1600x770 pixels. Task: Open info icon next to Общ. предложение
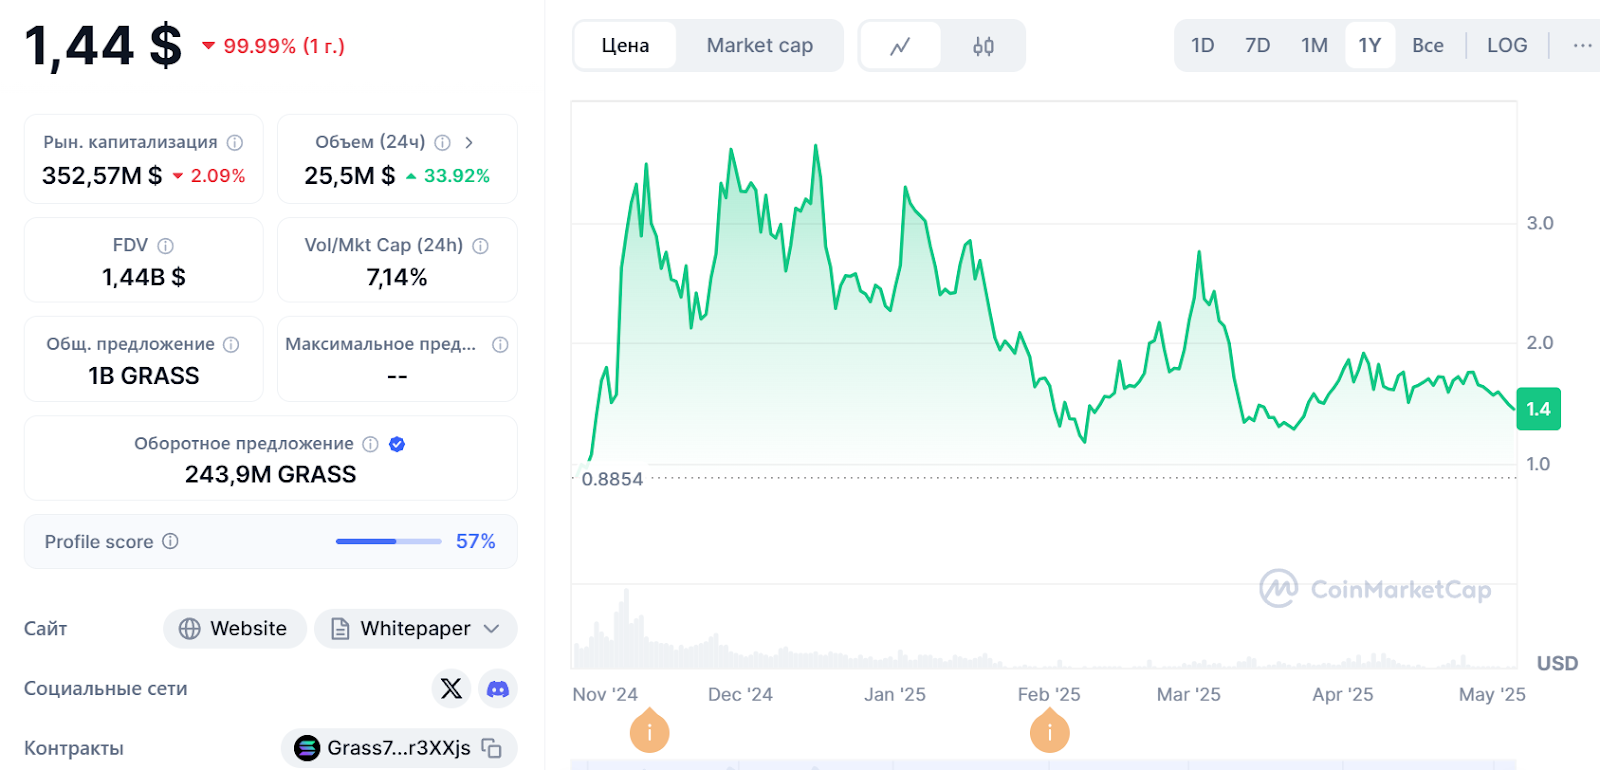[231, 345]
